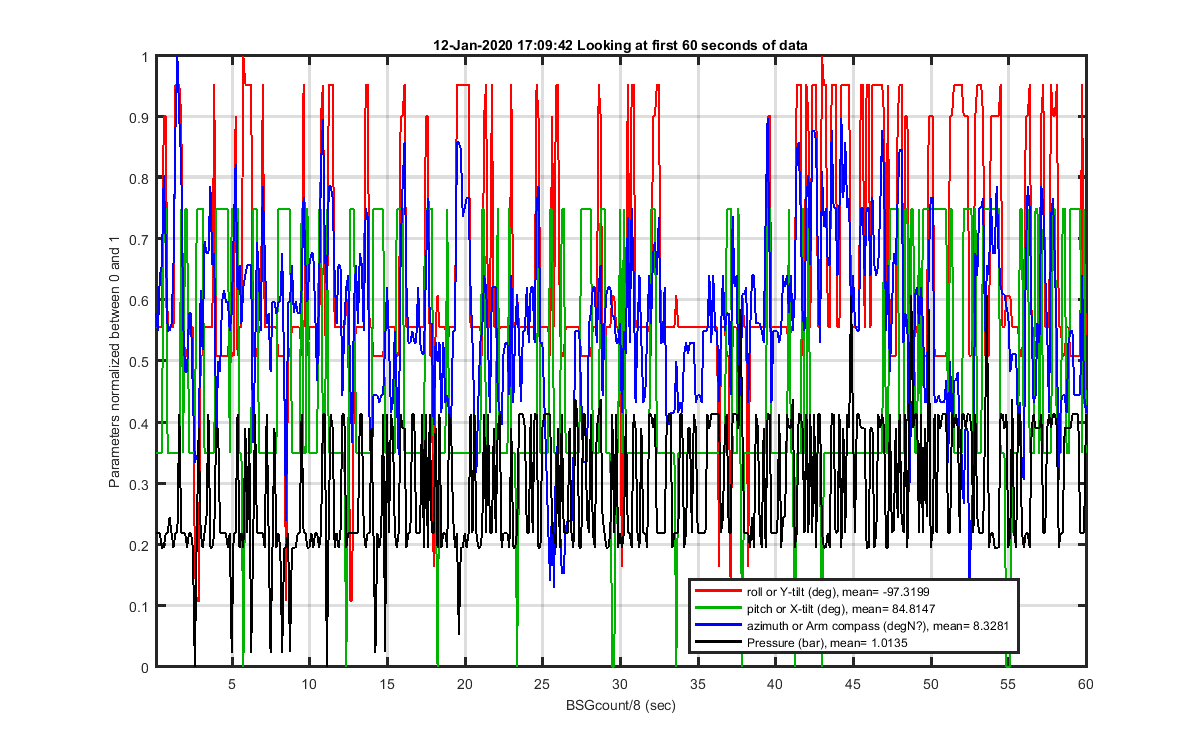Click the y-axis tick label 0.3

coord(140,485)
